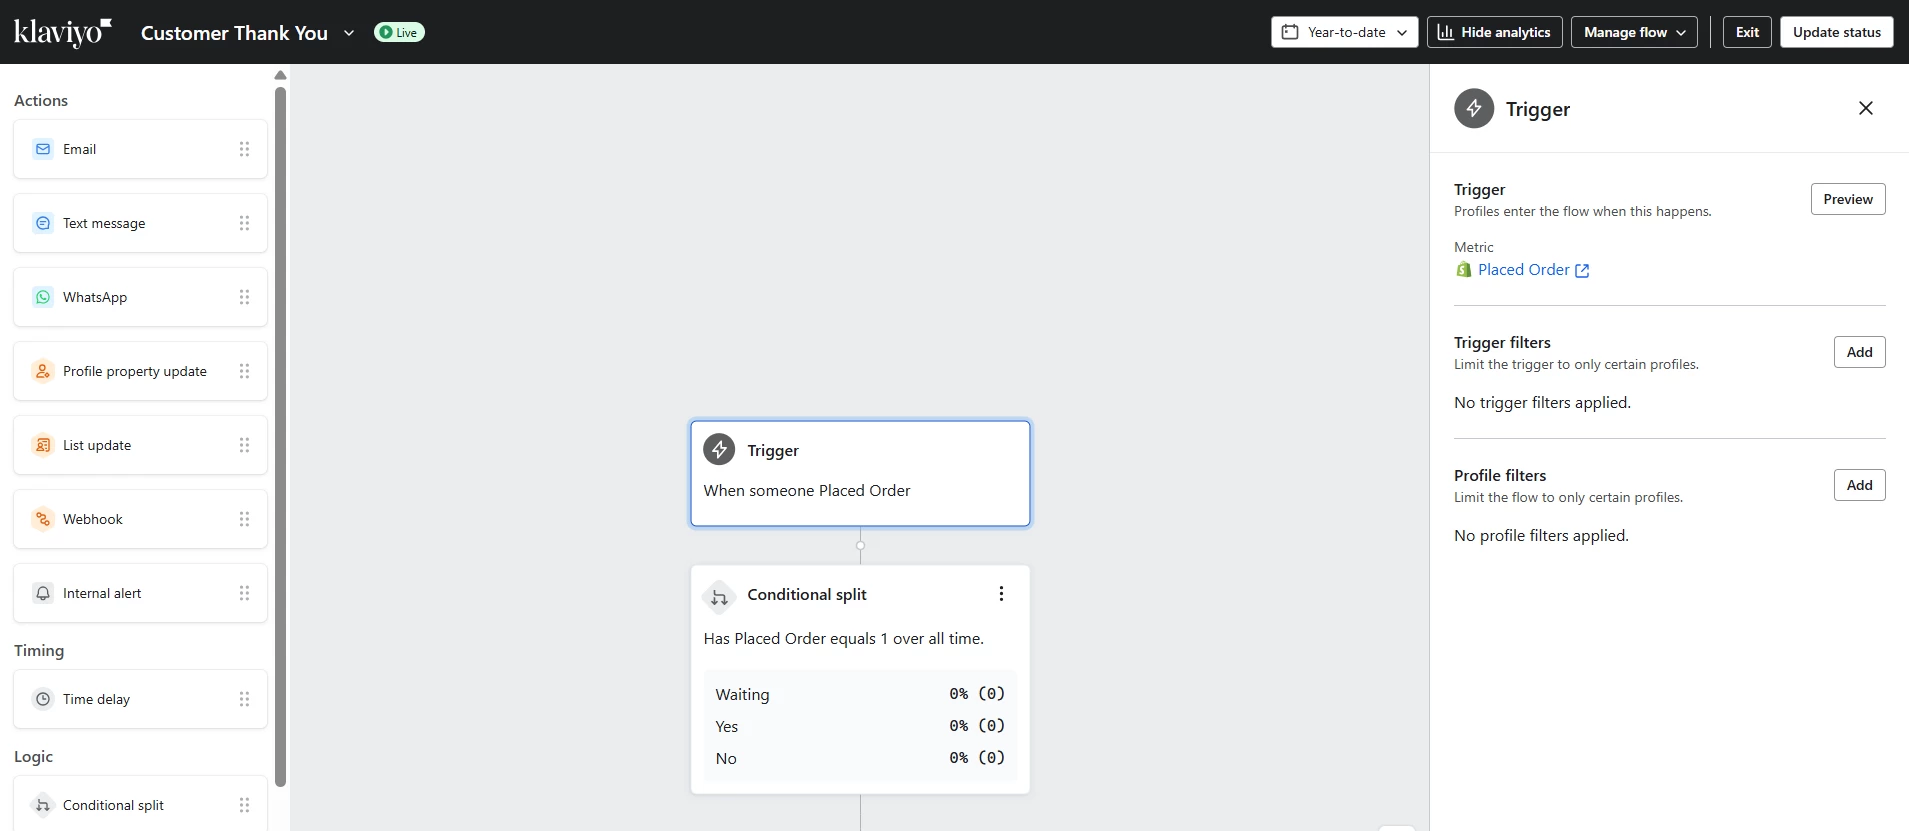Select the Internal alert bell icon
1909x831 pixels.
tap(43, 593)
